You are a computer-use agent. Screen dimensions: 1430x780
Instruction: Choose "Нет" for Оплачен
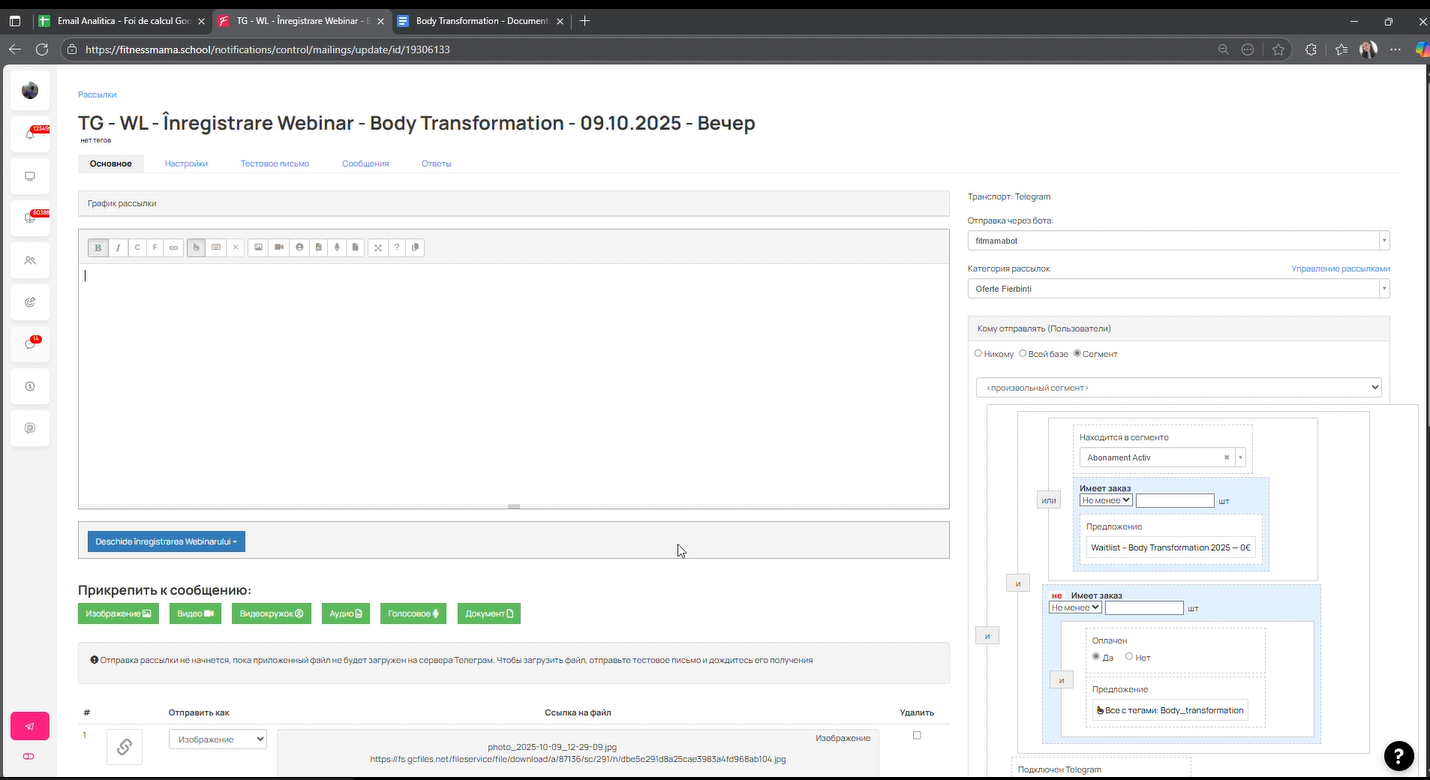tap(1129, 657)
